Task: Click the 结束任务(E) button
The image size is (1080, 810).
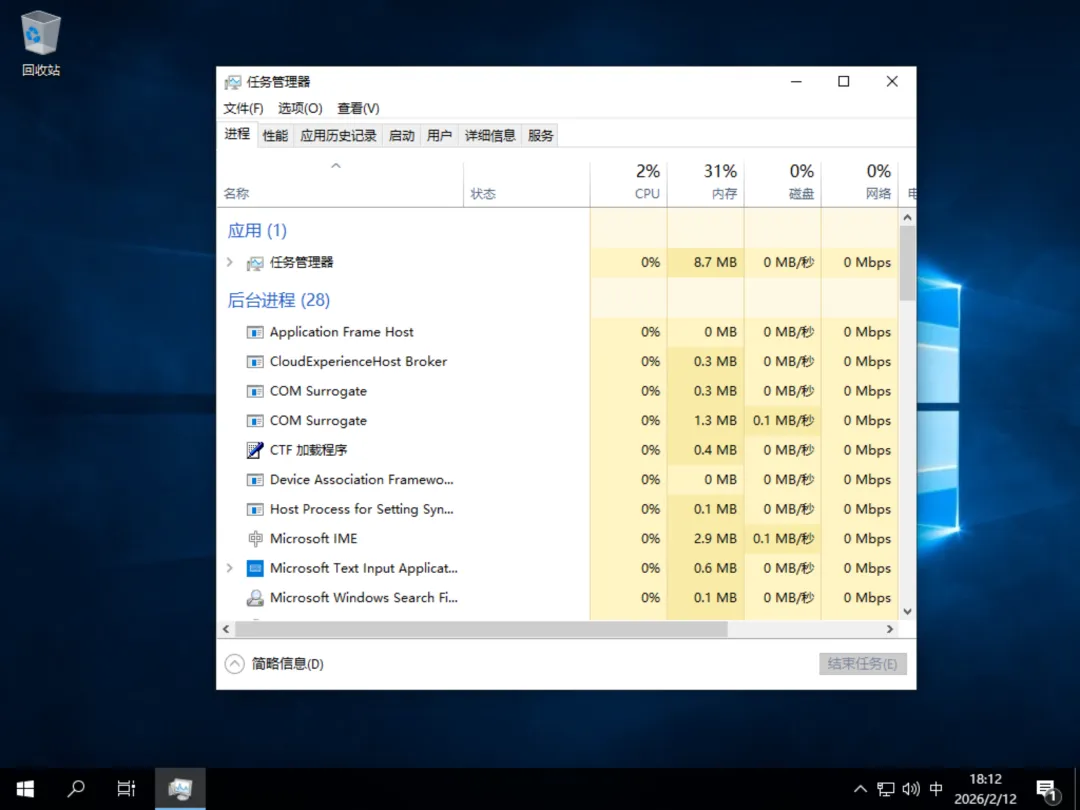Action: click(x=862, y=664)
